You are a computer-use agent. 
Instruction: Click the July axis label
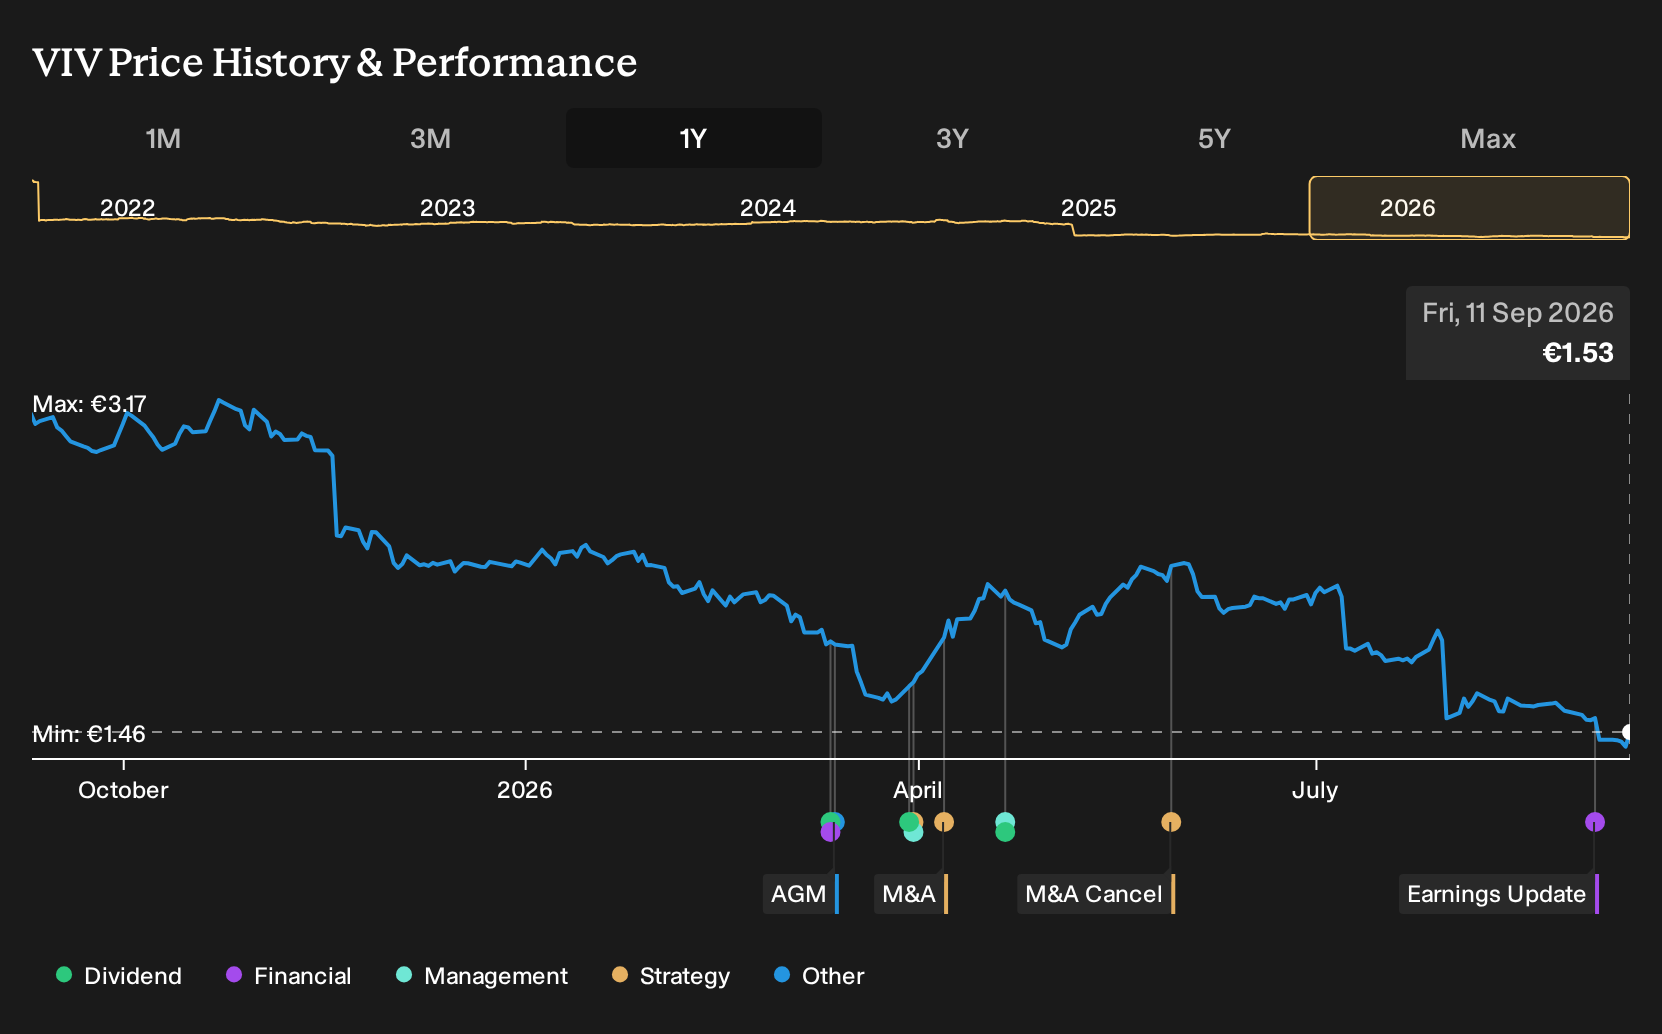coord(1315,790)
